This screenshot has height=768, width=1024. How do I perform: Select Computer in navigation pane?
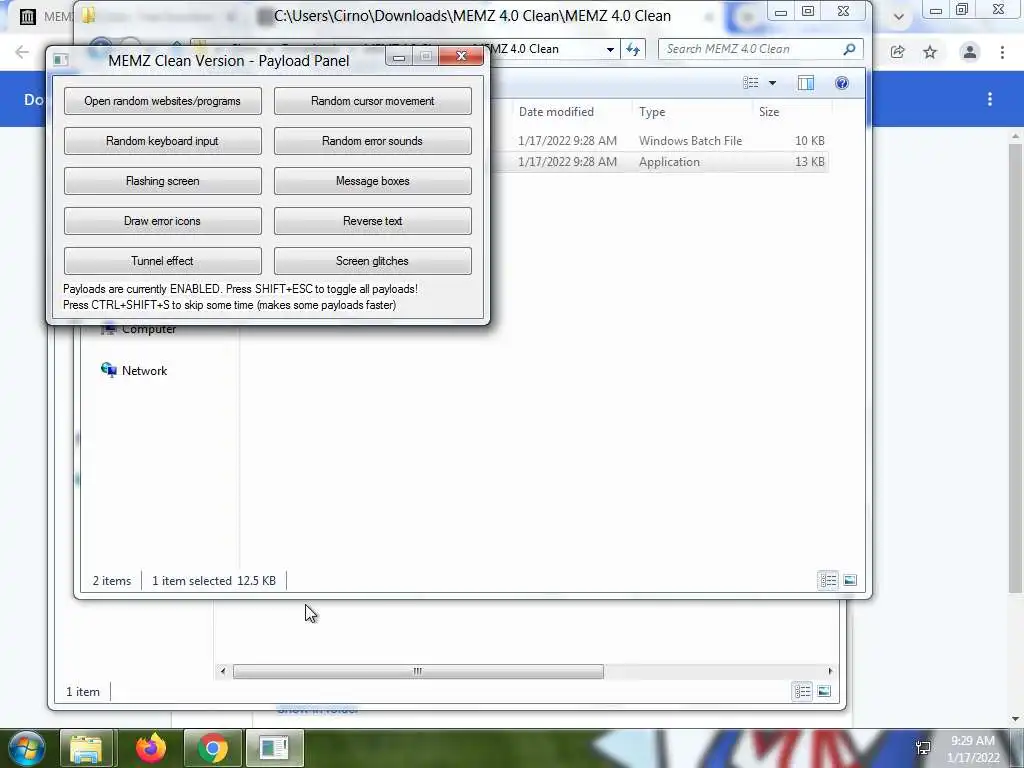coord(138,329)
